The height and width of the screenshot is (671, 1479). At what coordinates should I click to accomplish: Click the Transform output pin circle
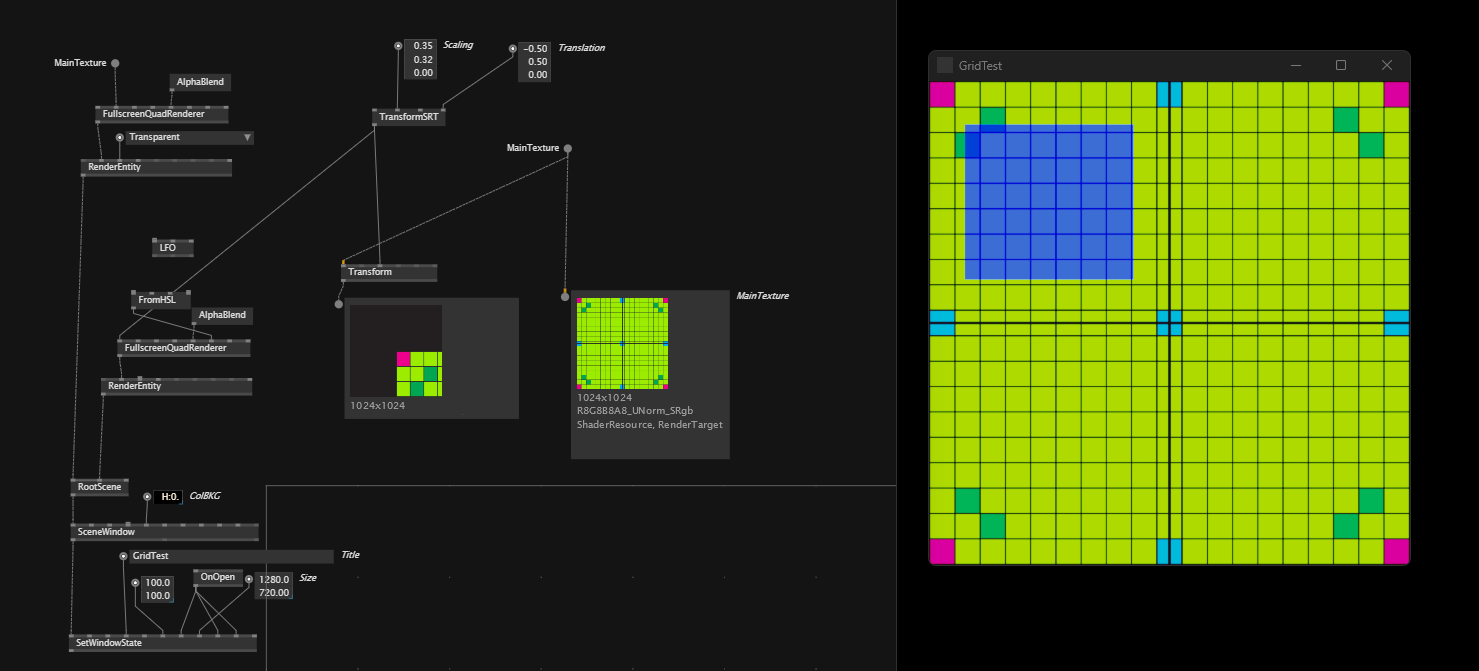click(x=339, y=304)
